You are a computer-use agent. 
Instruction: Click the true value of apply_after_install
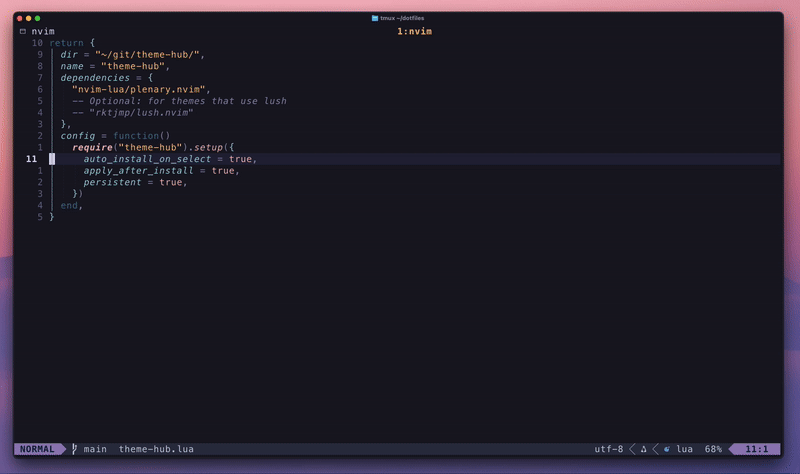tap(223, 171)
